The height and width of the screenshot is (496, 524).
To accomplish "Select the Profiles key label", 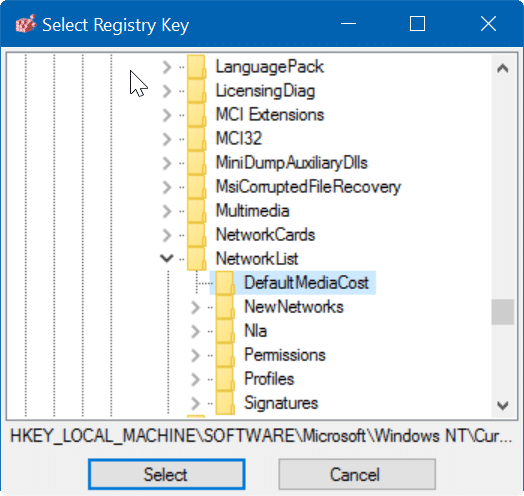I will (x=269, y=379).
